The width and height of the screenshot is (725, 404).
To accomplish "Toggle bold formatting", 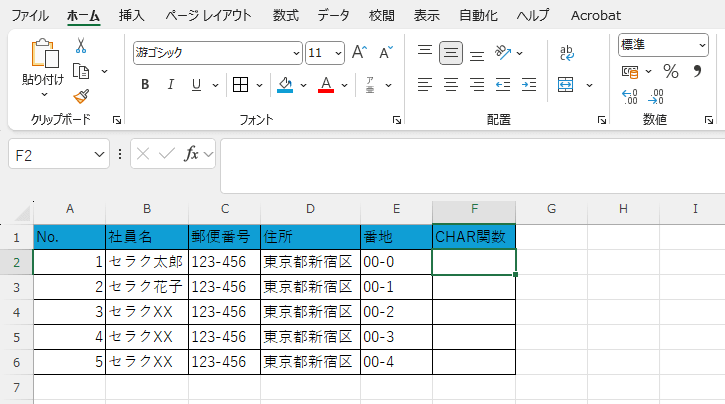I will [x=145, y=85].
